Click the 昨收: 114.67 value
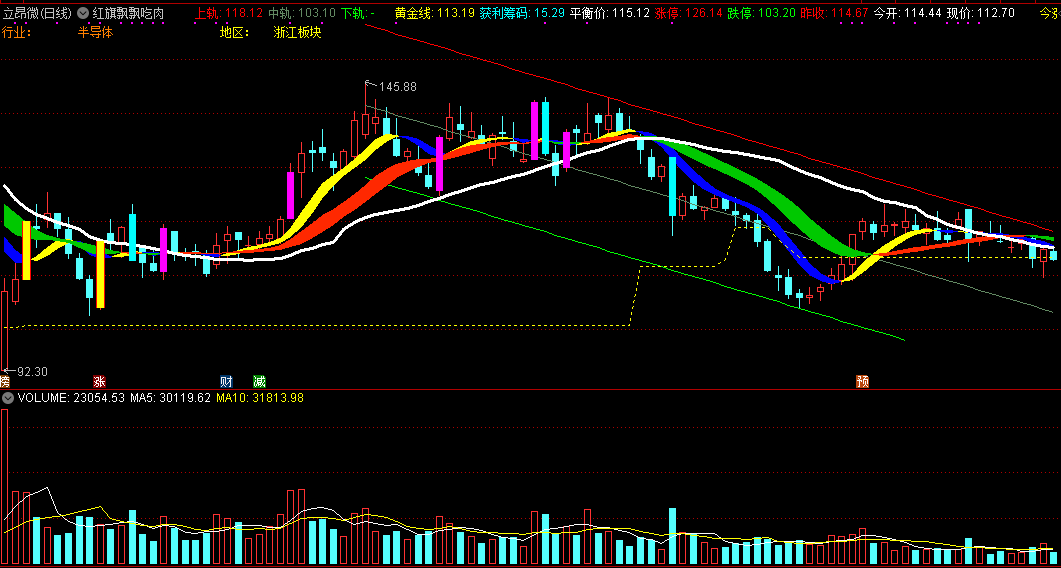1061x568 pixels. pyautogui.click(x=834, y=12)
